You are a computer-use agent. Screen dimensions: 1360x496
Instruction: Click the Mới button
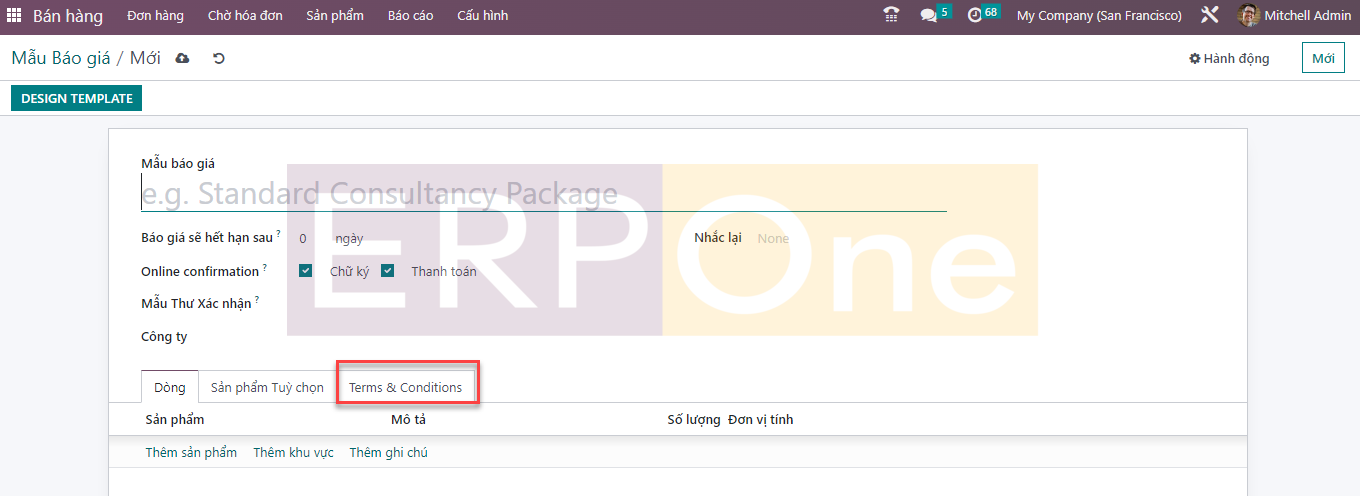click(x=1323, y=59)
